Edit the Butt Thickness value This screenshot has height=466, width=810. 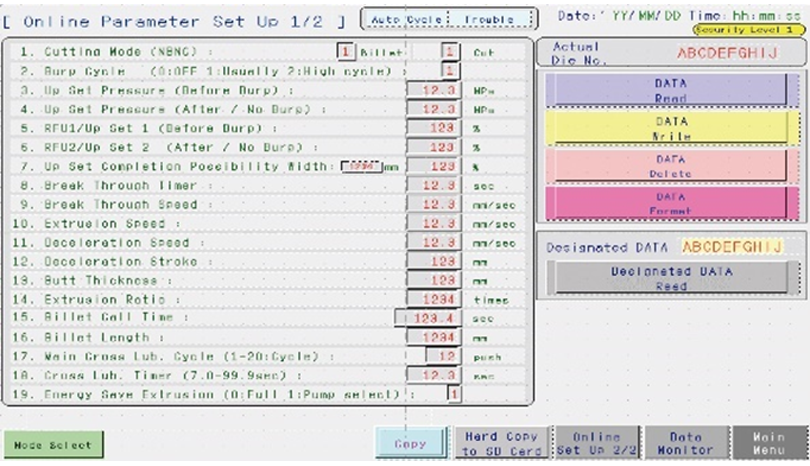pos(434,280)
